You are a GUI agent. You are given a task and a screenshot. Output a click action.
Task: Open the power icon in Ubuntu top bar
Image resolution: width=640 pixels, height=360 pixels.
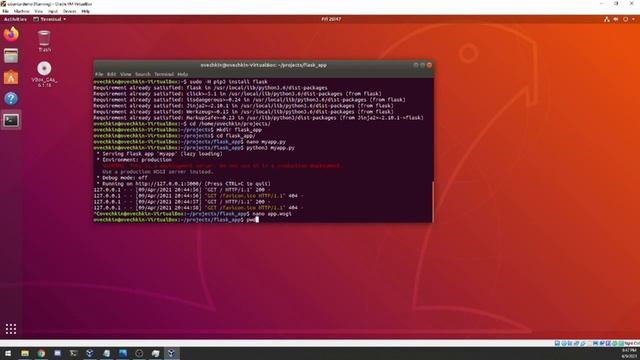click(625, 19)
